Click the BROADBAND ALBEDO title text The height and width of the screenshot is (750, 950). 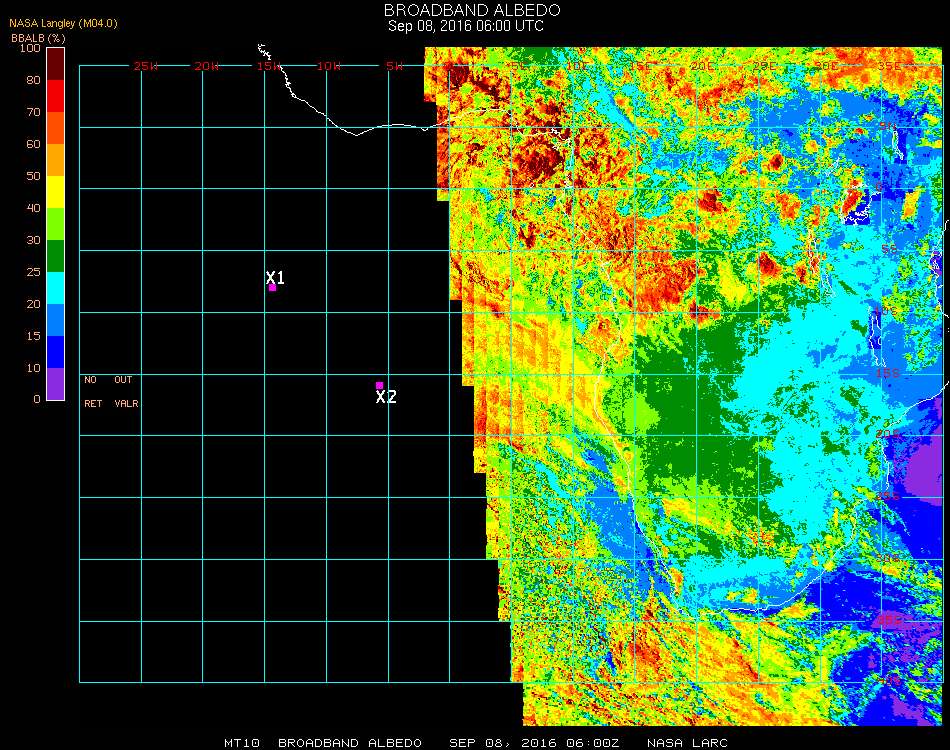(x=466, y=10)
